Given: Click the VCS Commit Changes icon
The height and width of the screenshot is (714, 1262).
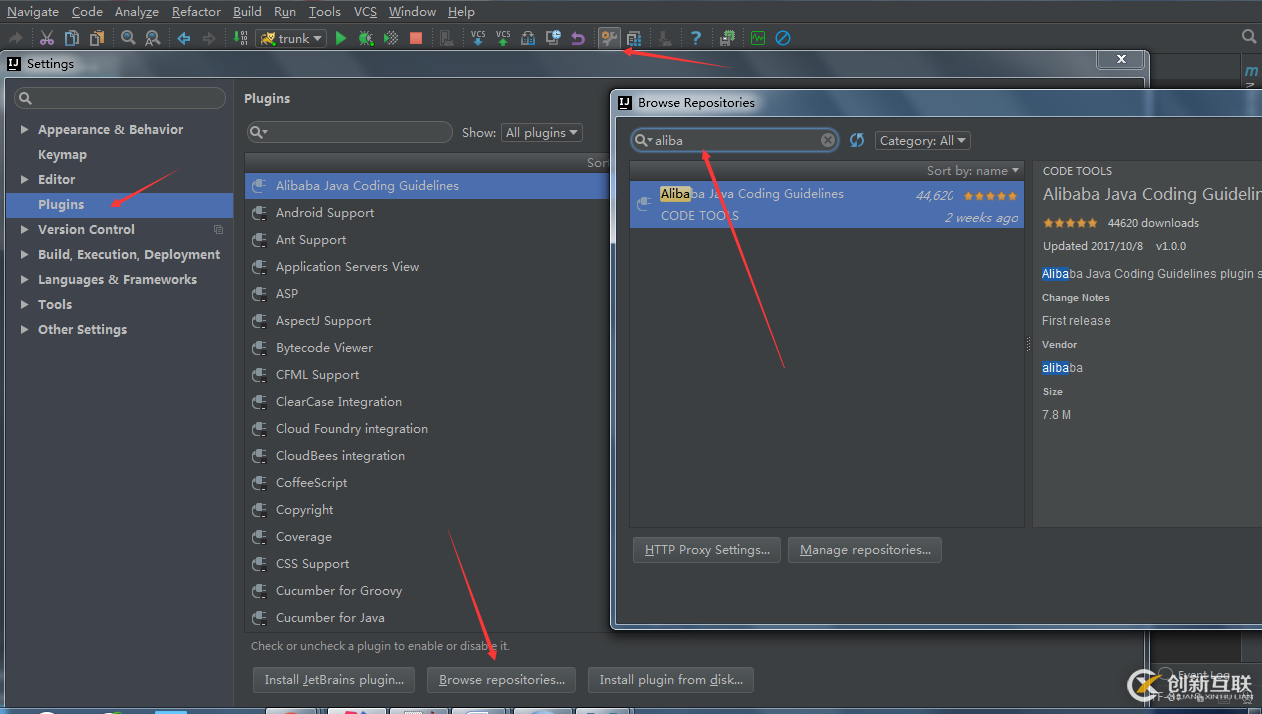Looking at the screenshot, I should point(503,38).
